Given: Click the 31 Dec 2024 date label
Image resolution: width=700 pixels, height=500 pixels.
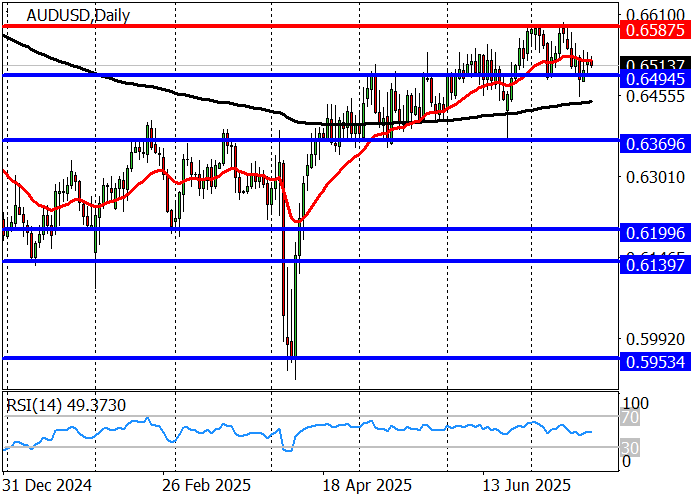Looking at the screenshot, I should (50, 485).
